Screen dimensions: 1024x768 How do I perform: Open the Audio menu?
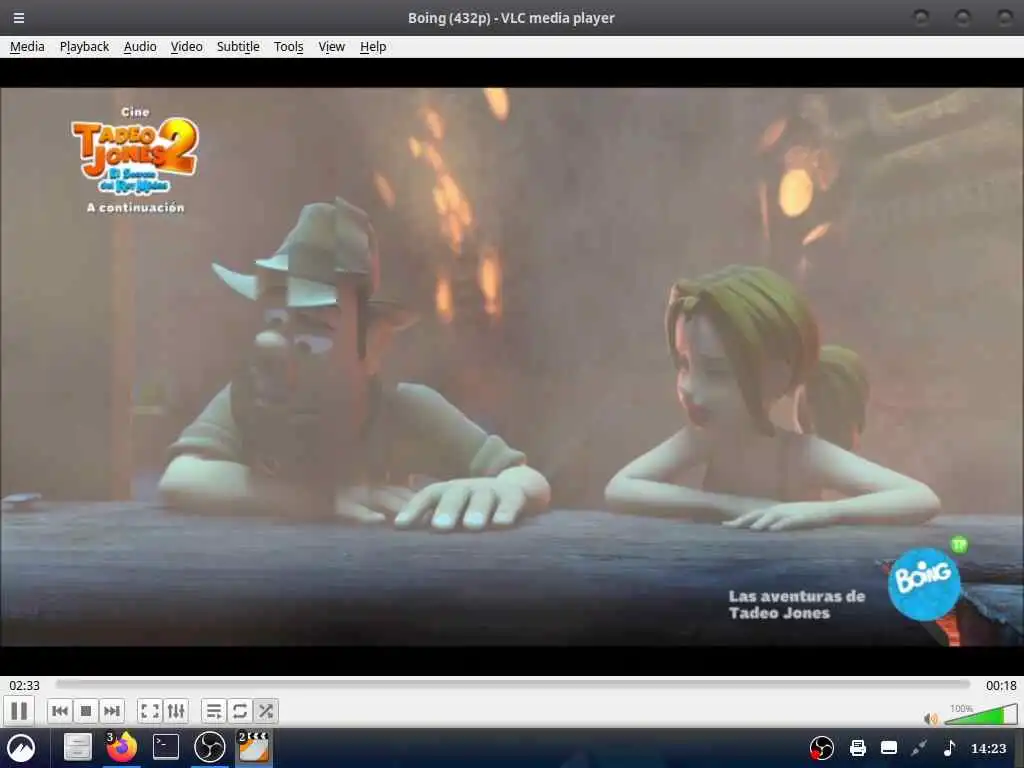point(140,46)
